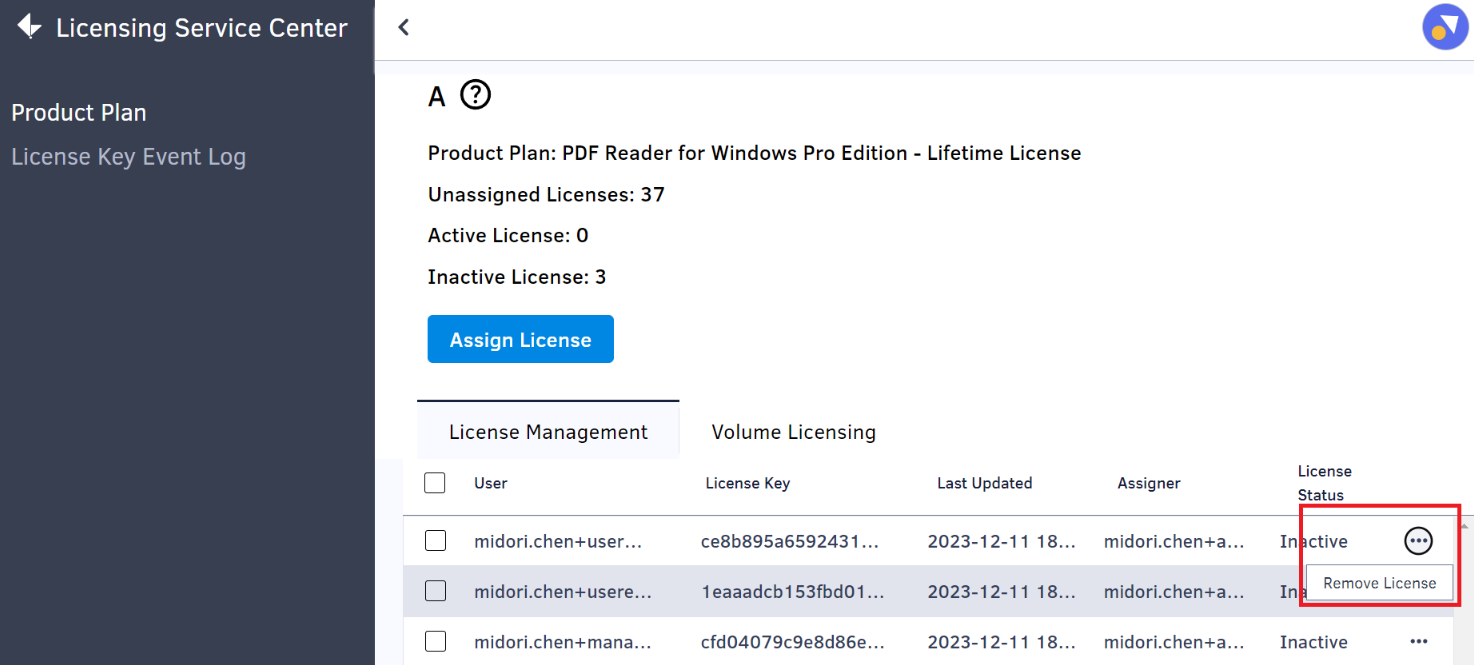Click the Product Plan description line
The width and height of the screenshot is (1474, 665).
pos(754,153)
